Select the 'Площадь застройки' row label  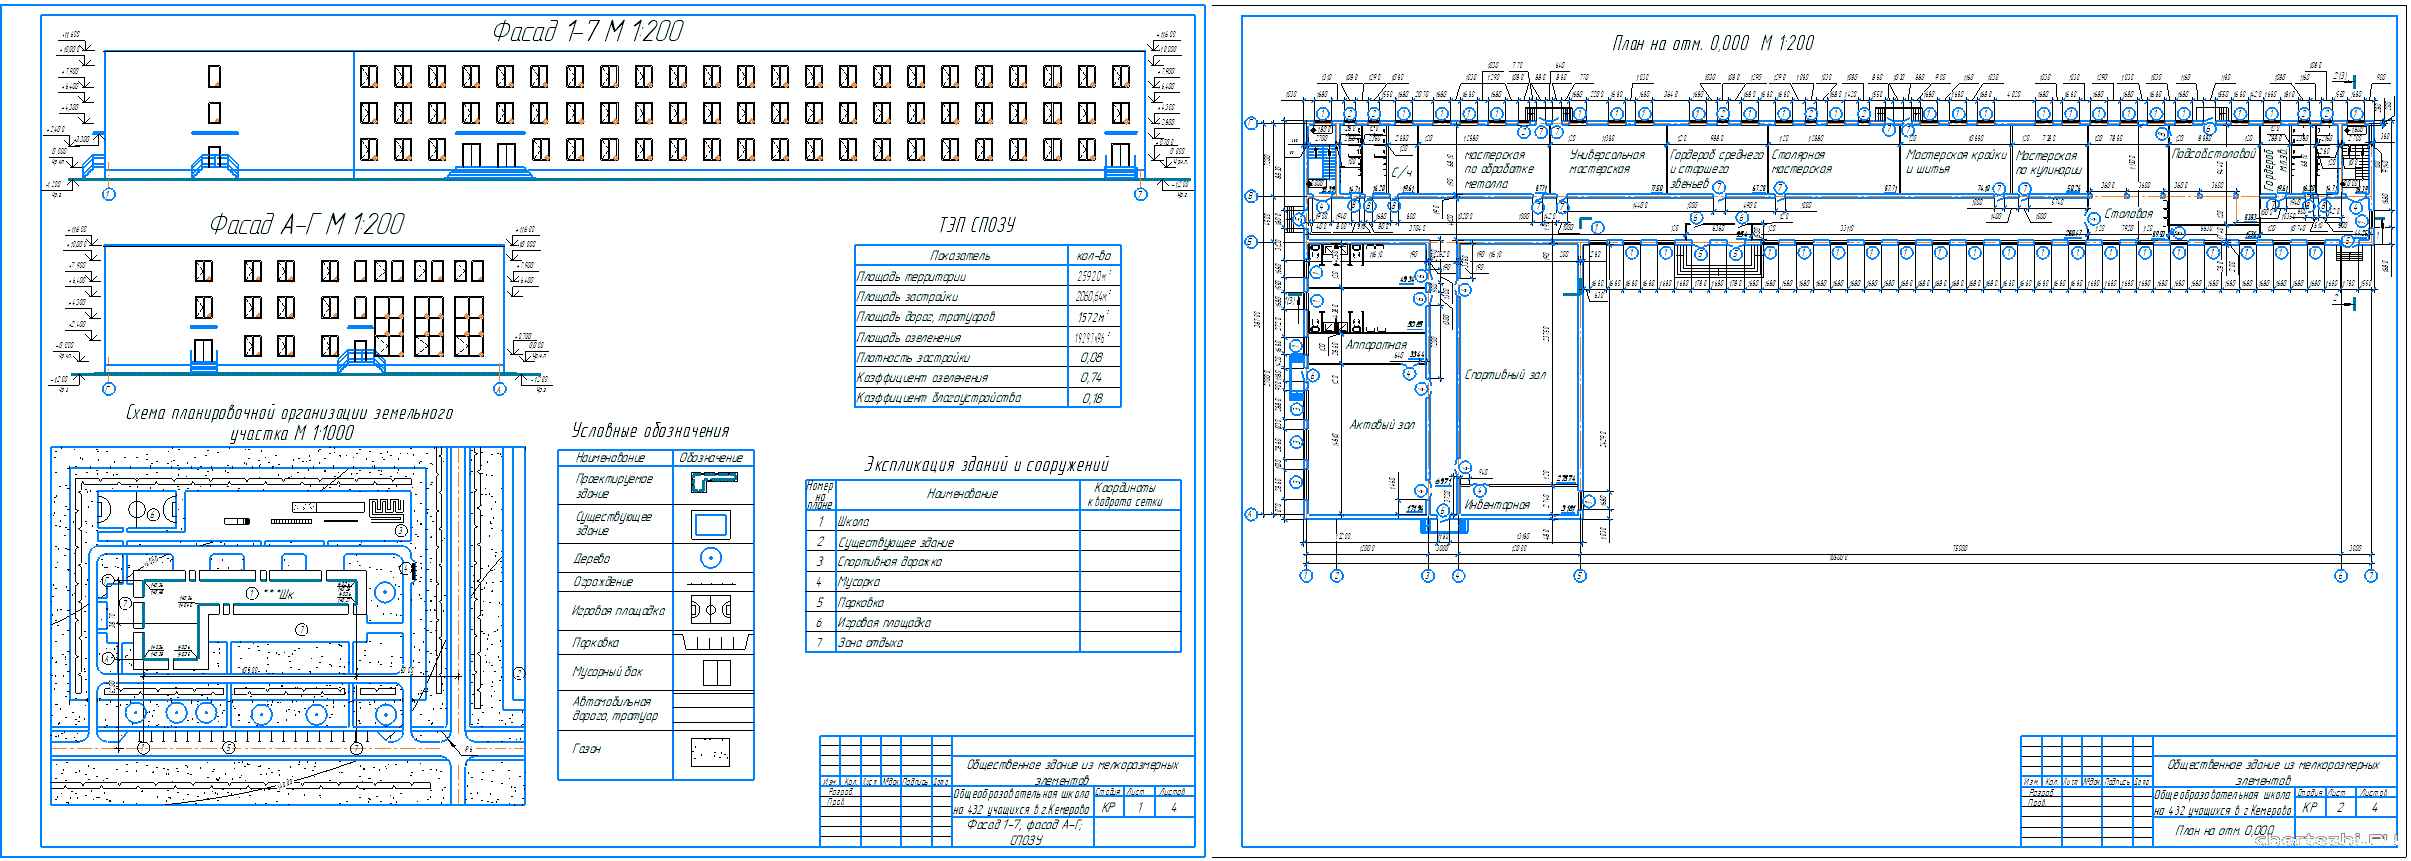[x=907, y=296]
